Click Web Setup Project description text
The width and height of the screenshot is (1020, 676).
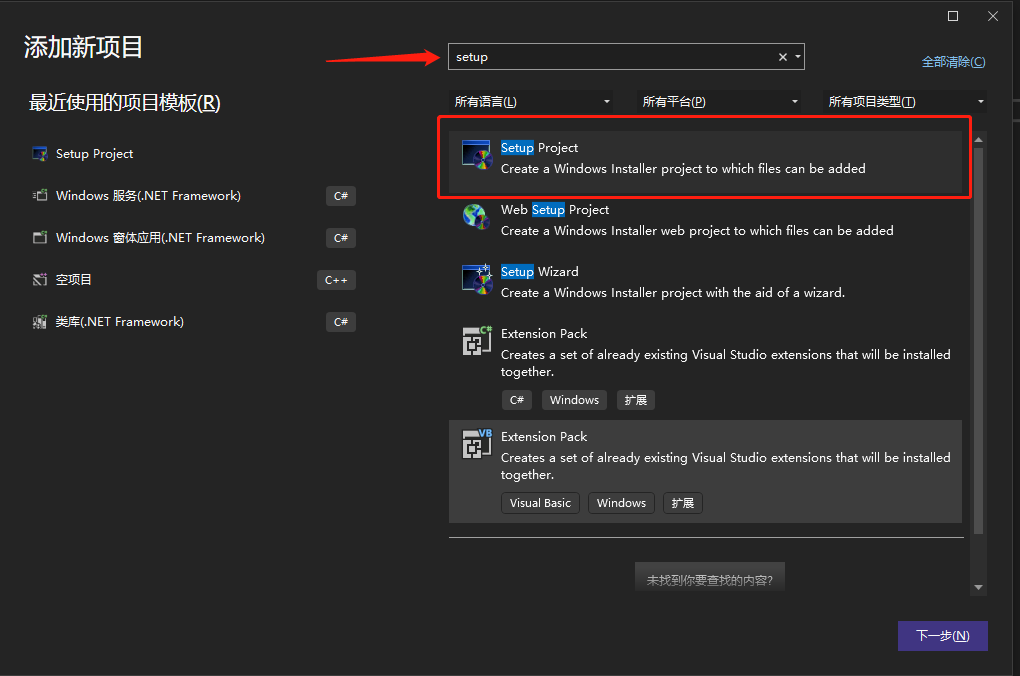(x=697, y=231)
